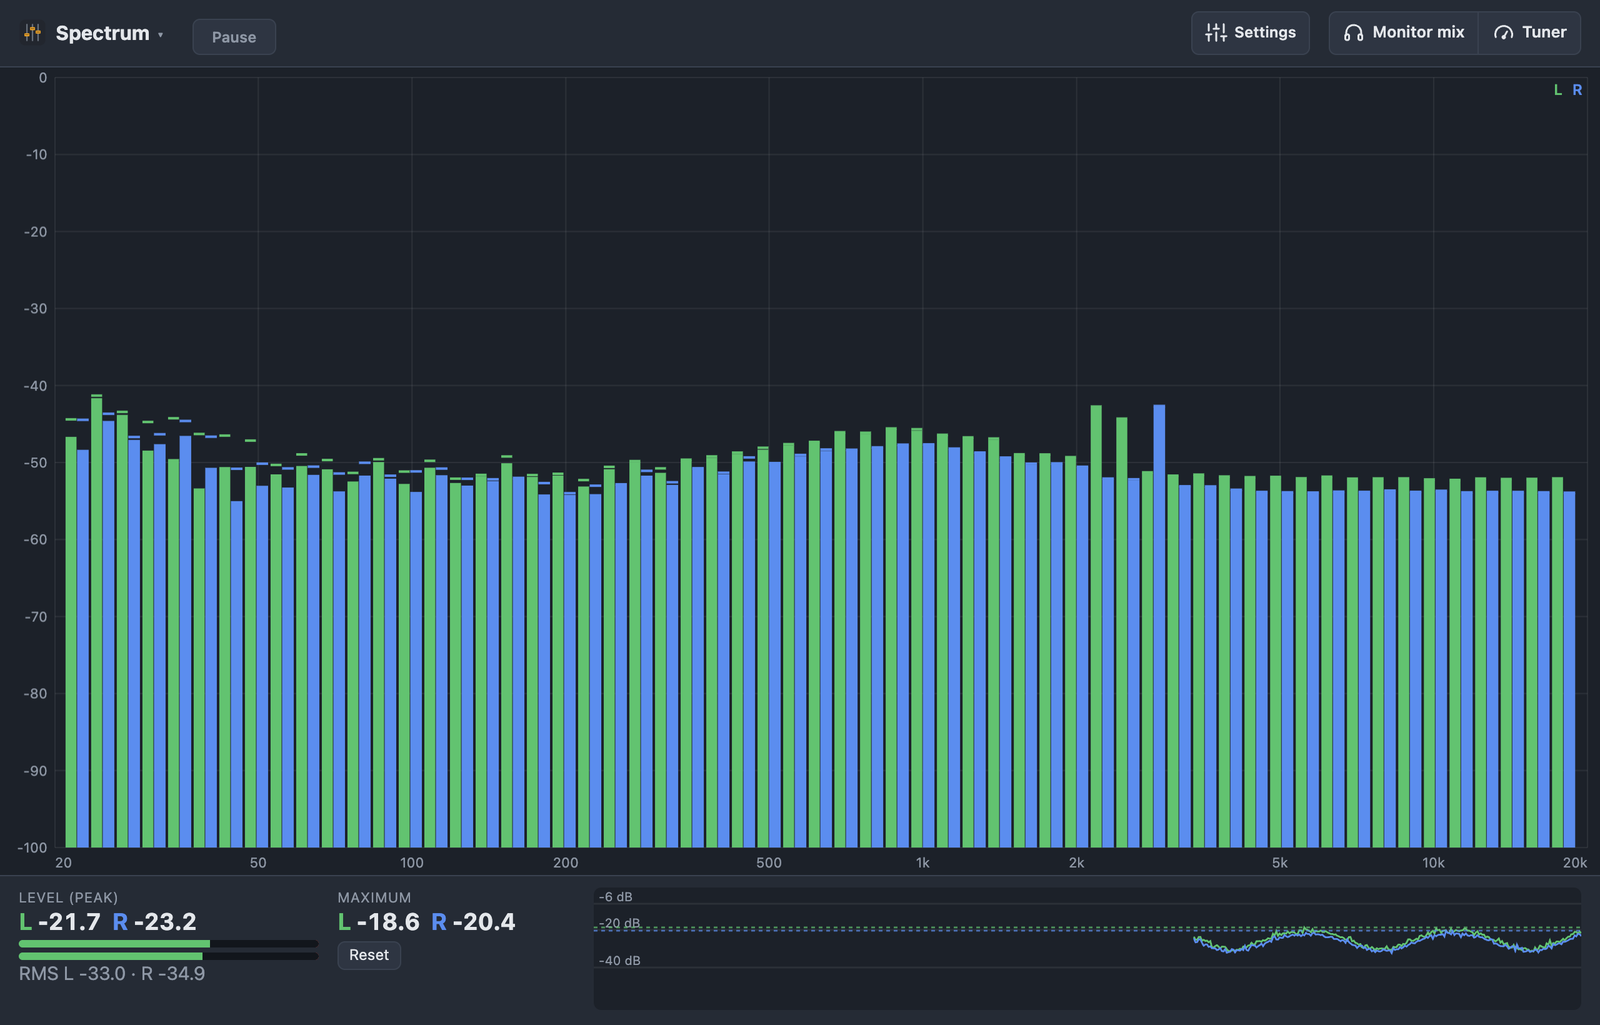Click the Spectrum title label
Screen dimensions: 1600x1025
click(x=102, y=33)
